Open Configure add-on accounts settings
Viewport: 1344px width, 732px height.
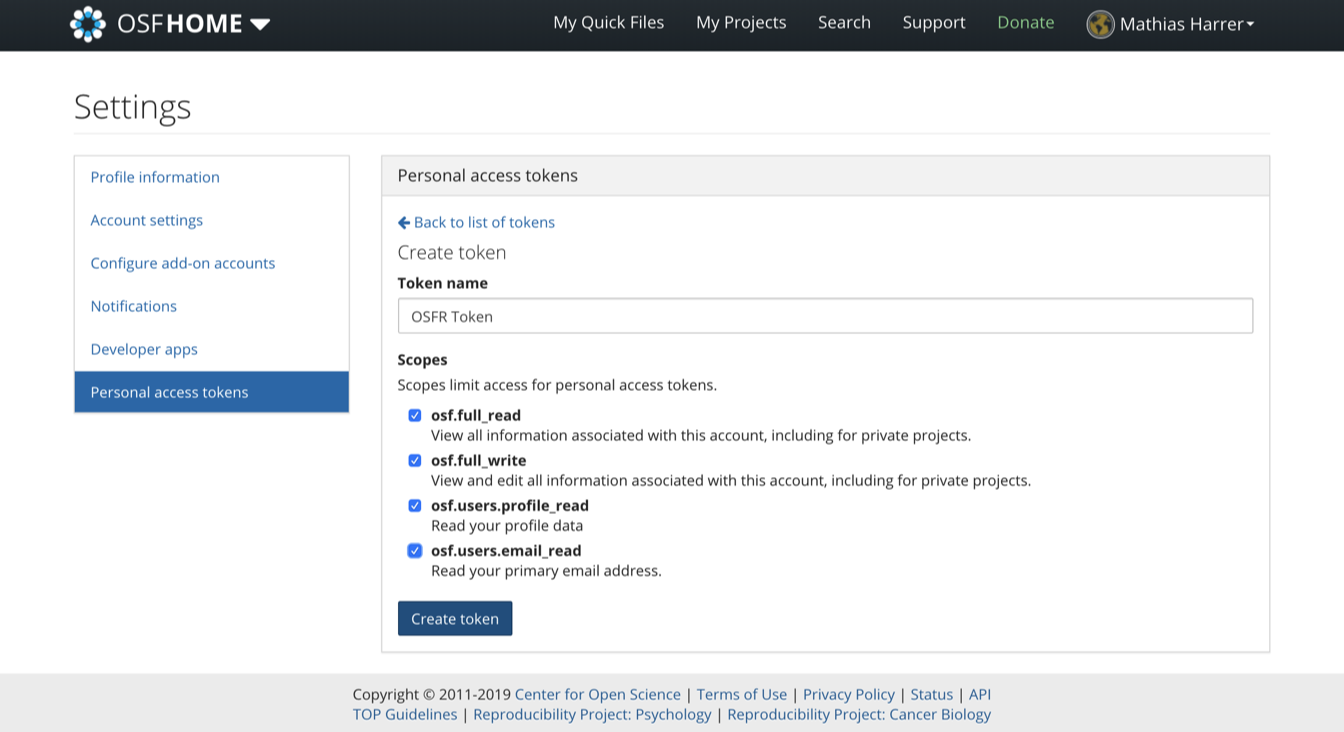click(183, 263)
